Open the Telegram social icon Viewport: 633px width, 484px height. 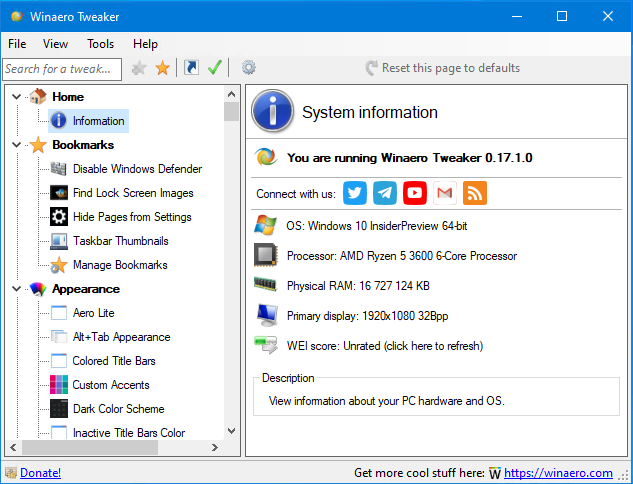(x=384, y=193)
